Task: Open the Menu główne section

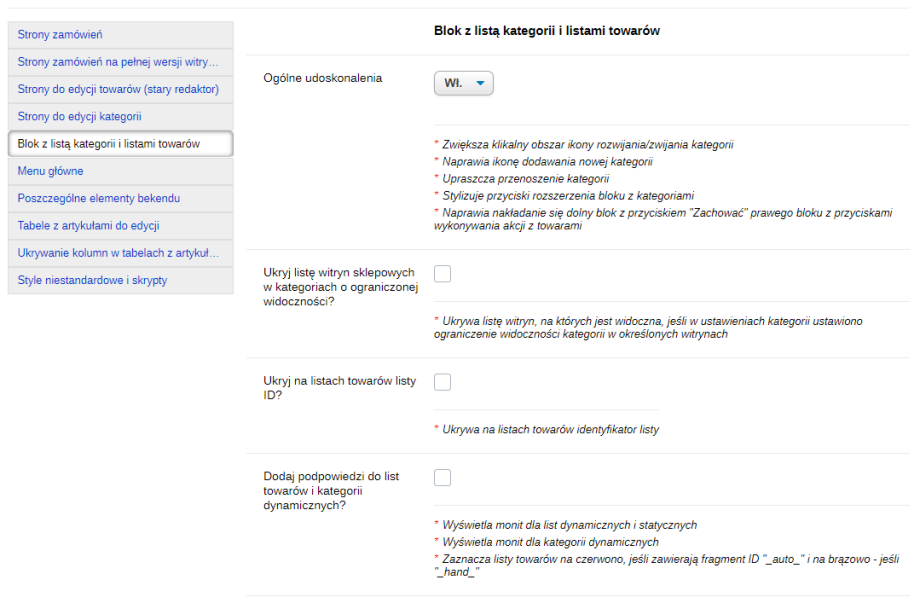Action: tap(50, 171)
